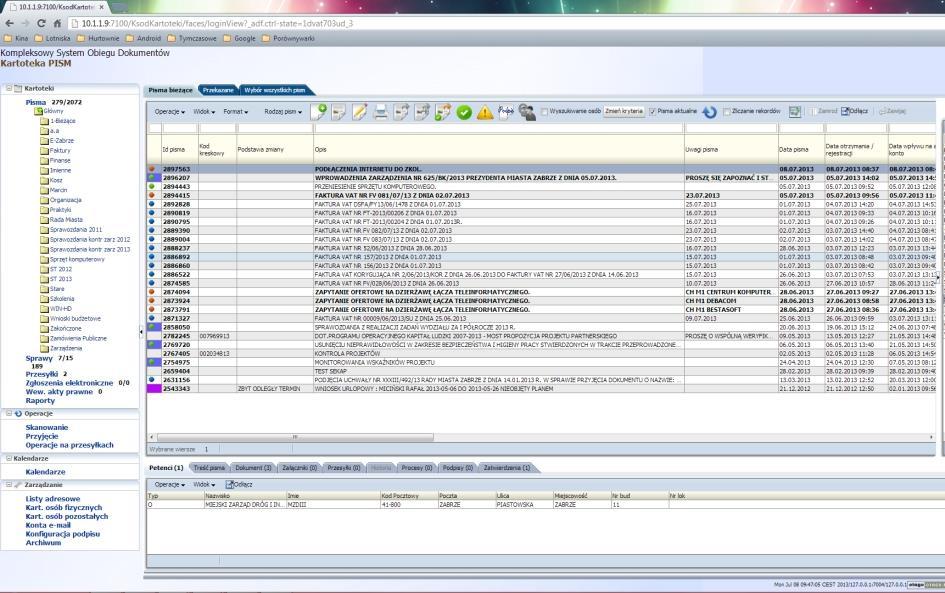The width and height of the screenshot is (945, 593).
Task: Click the printer icon in the toolbar
Action: (x=380, y=111)
